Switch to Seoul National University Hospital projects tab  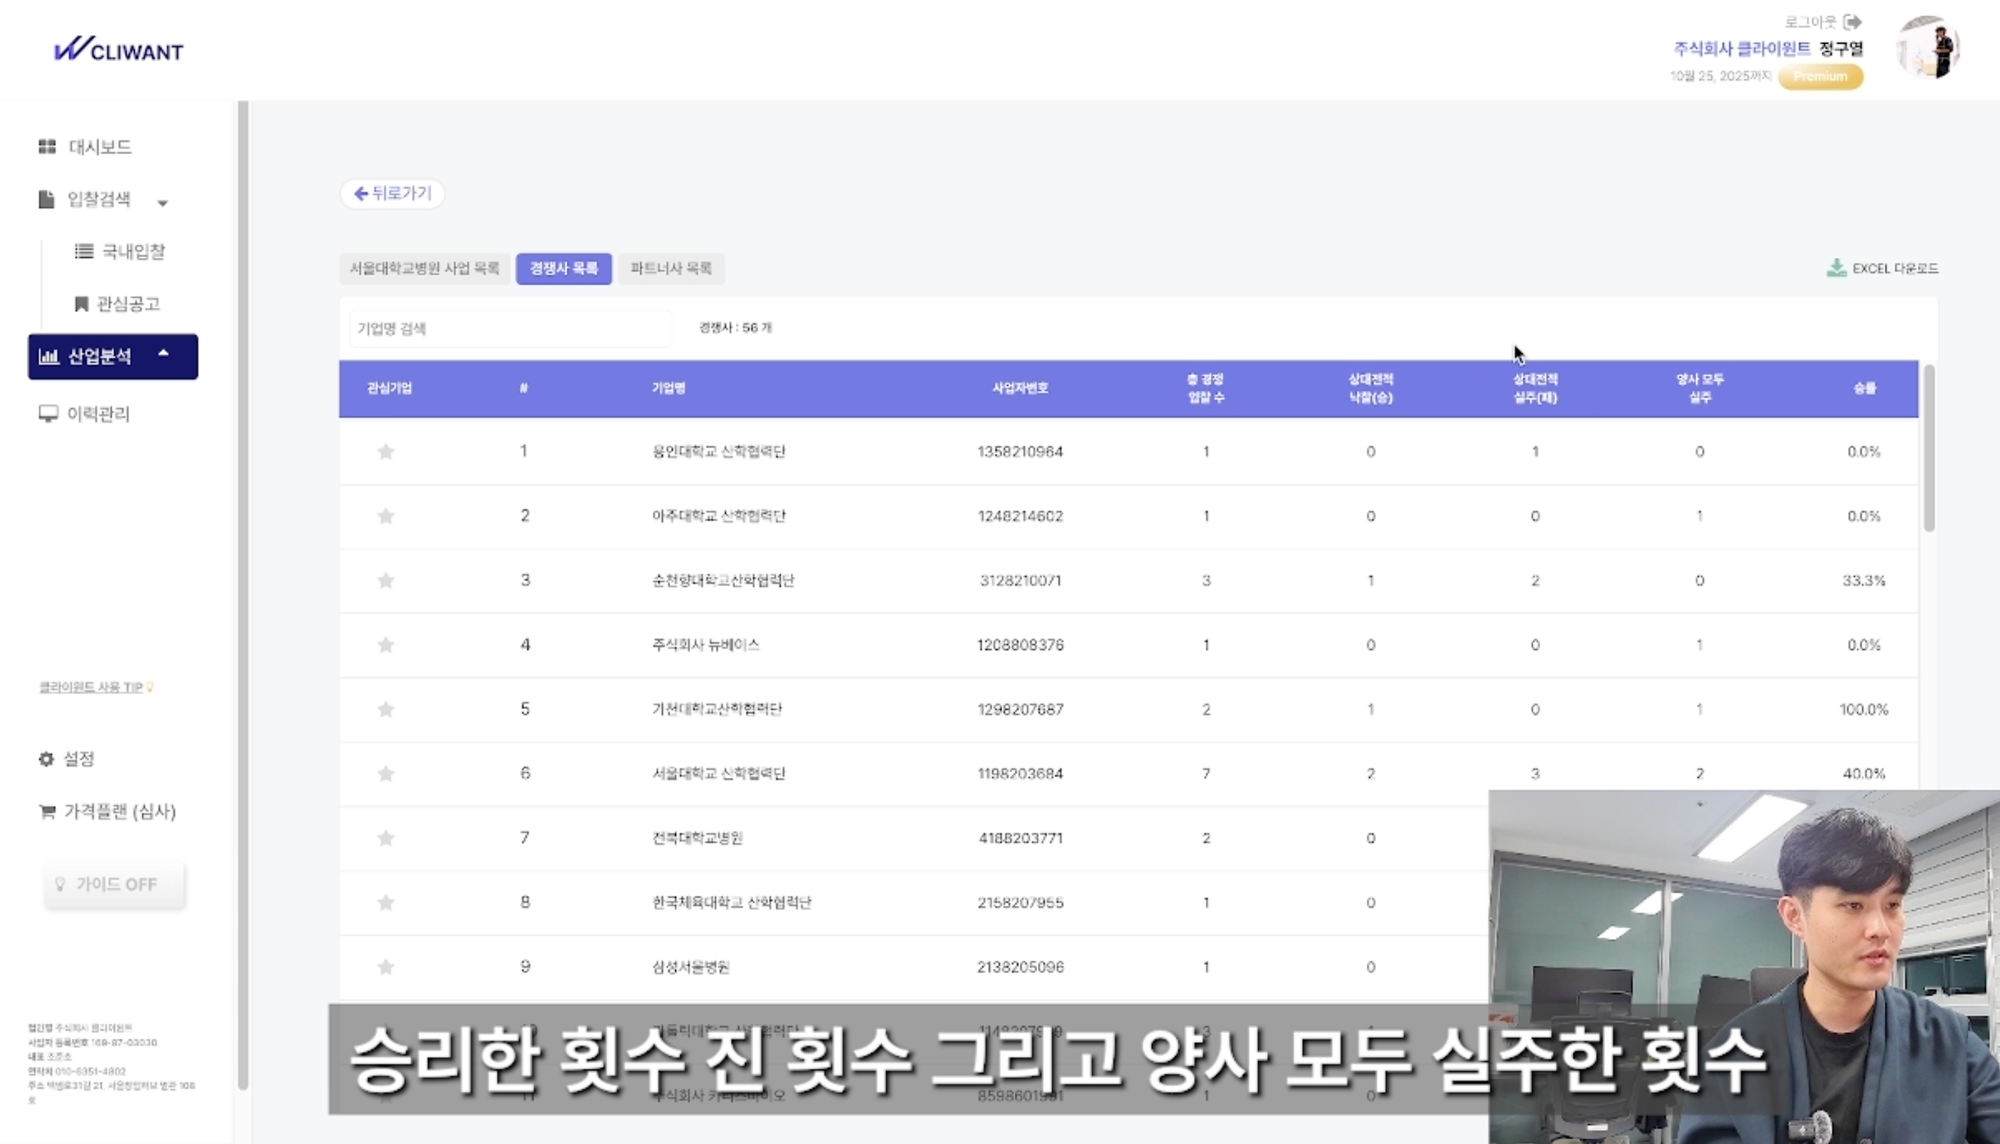coord(424,268)
